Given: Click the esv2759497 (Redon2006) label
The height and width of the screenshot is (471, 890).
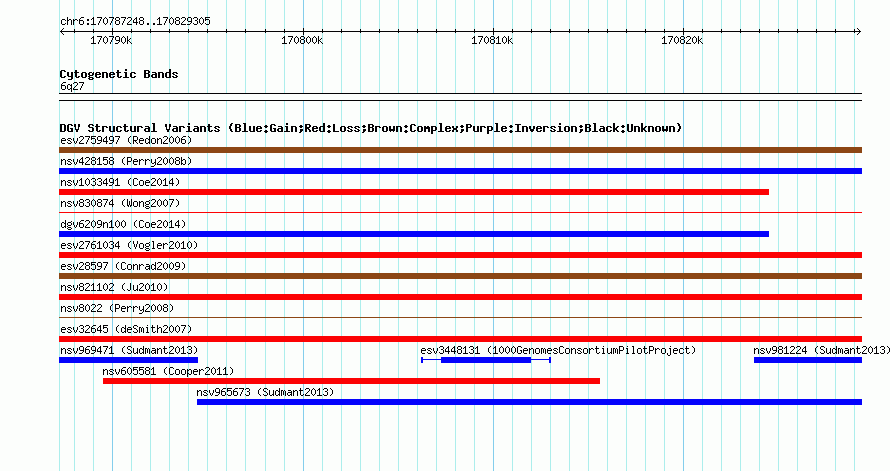Looking at the screenshot, I should point(126,140).
